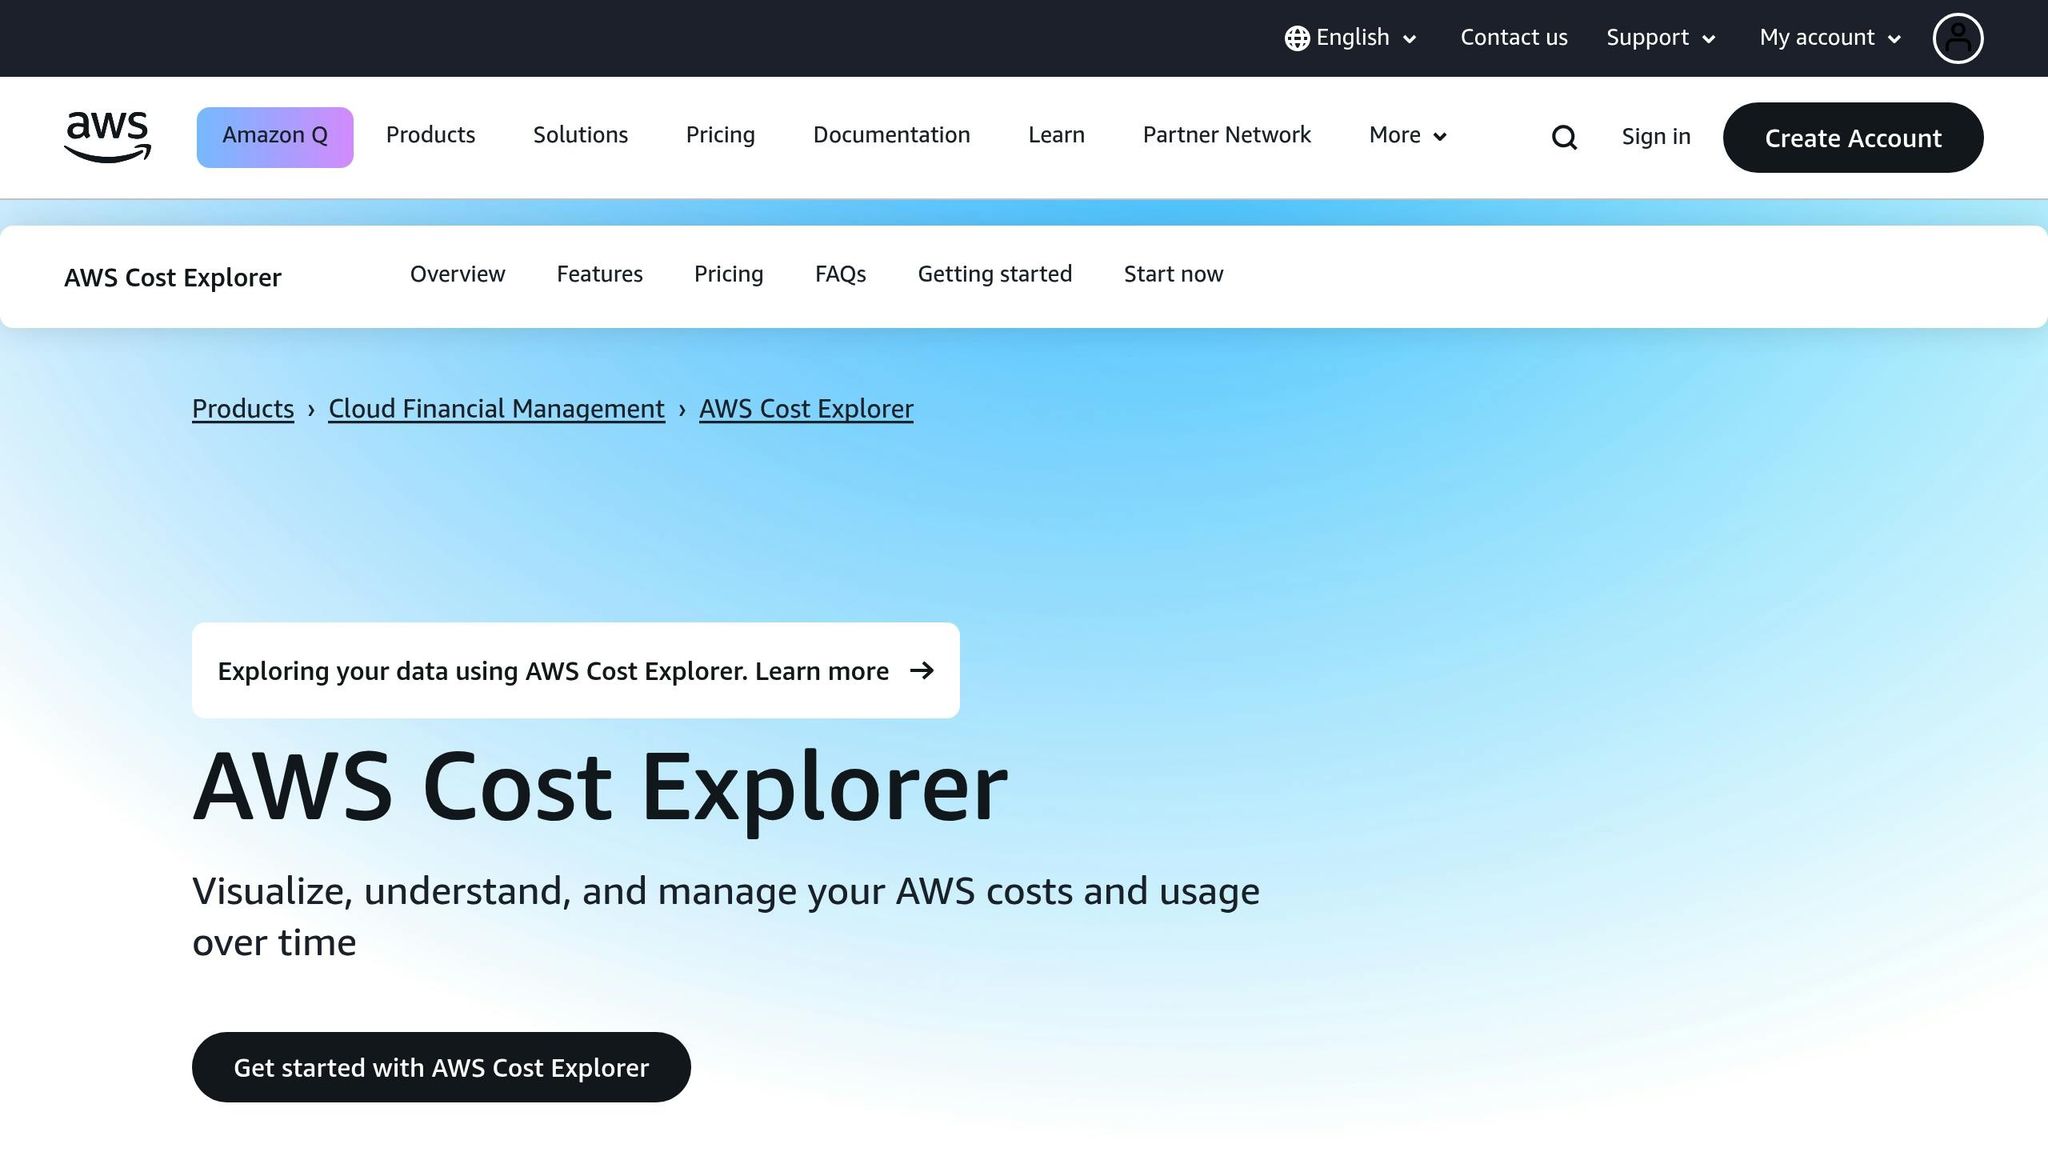Switch to Start now tab

click(x=1173, y=274)
